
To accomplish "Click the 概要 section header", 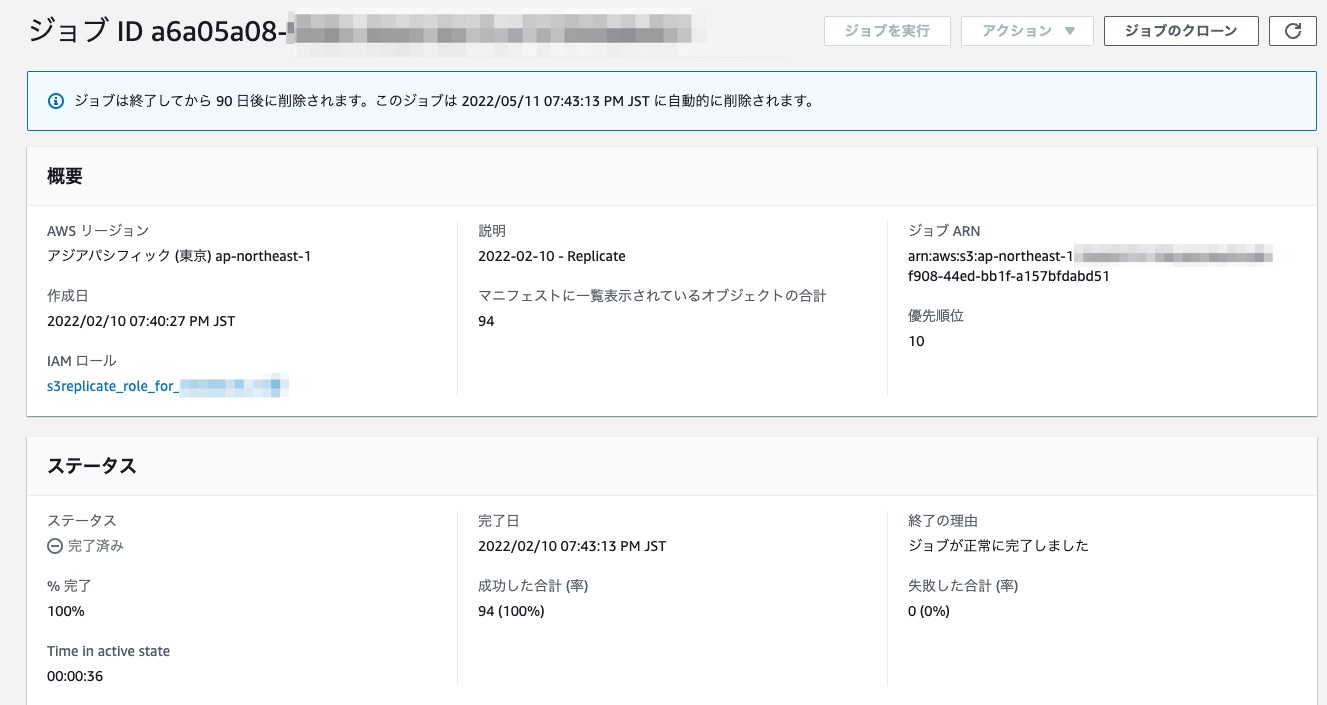I will (x=65, y=177).
